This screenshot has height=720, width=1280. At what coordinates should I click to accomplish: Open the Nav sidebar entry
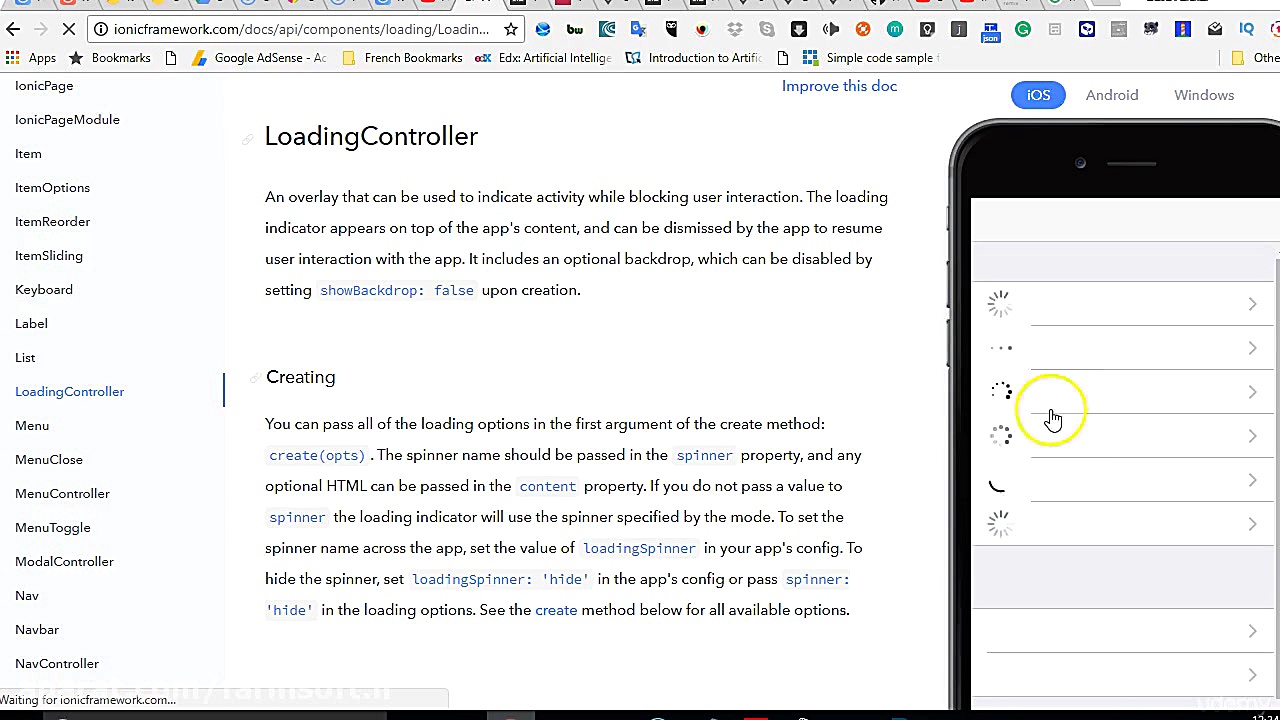[27, 596]
